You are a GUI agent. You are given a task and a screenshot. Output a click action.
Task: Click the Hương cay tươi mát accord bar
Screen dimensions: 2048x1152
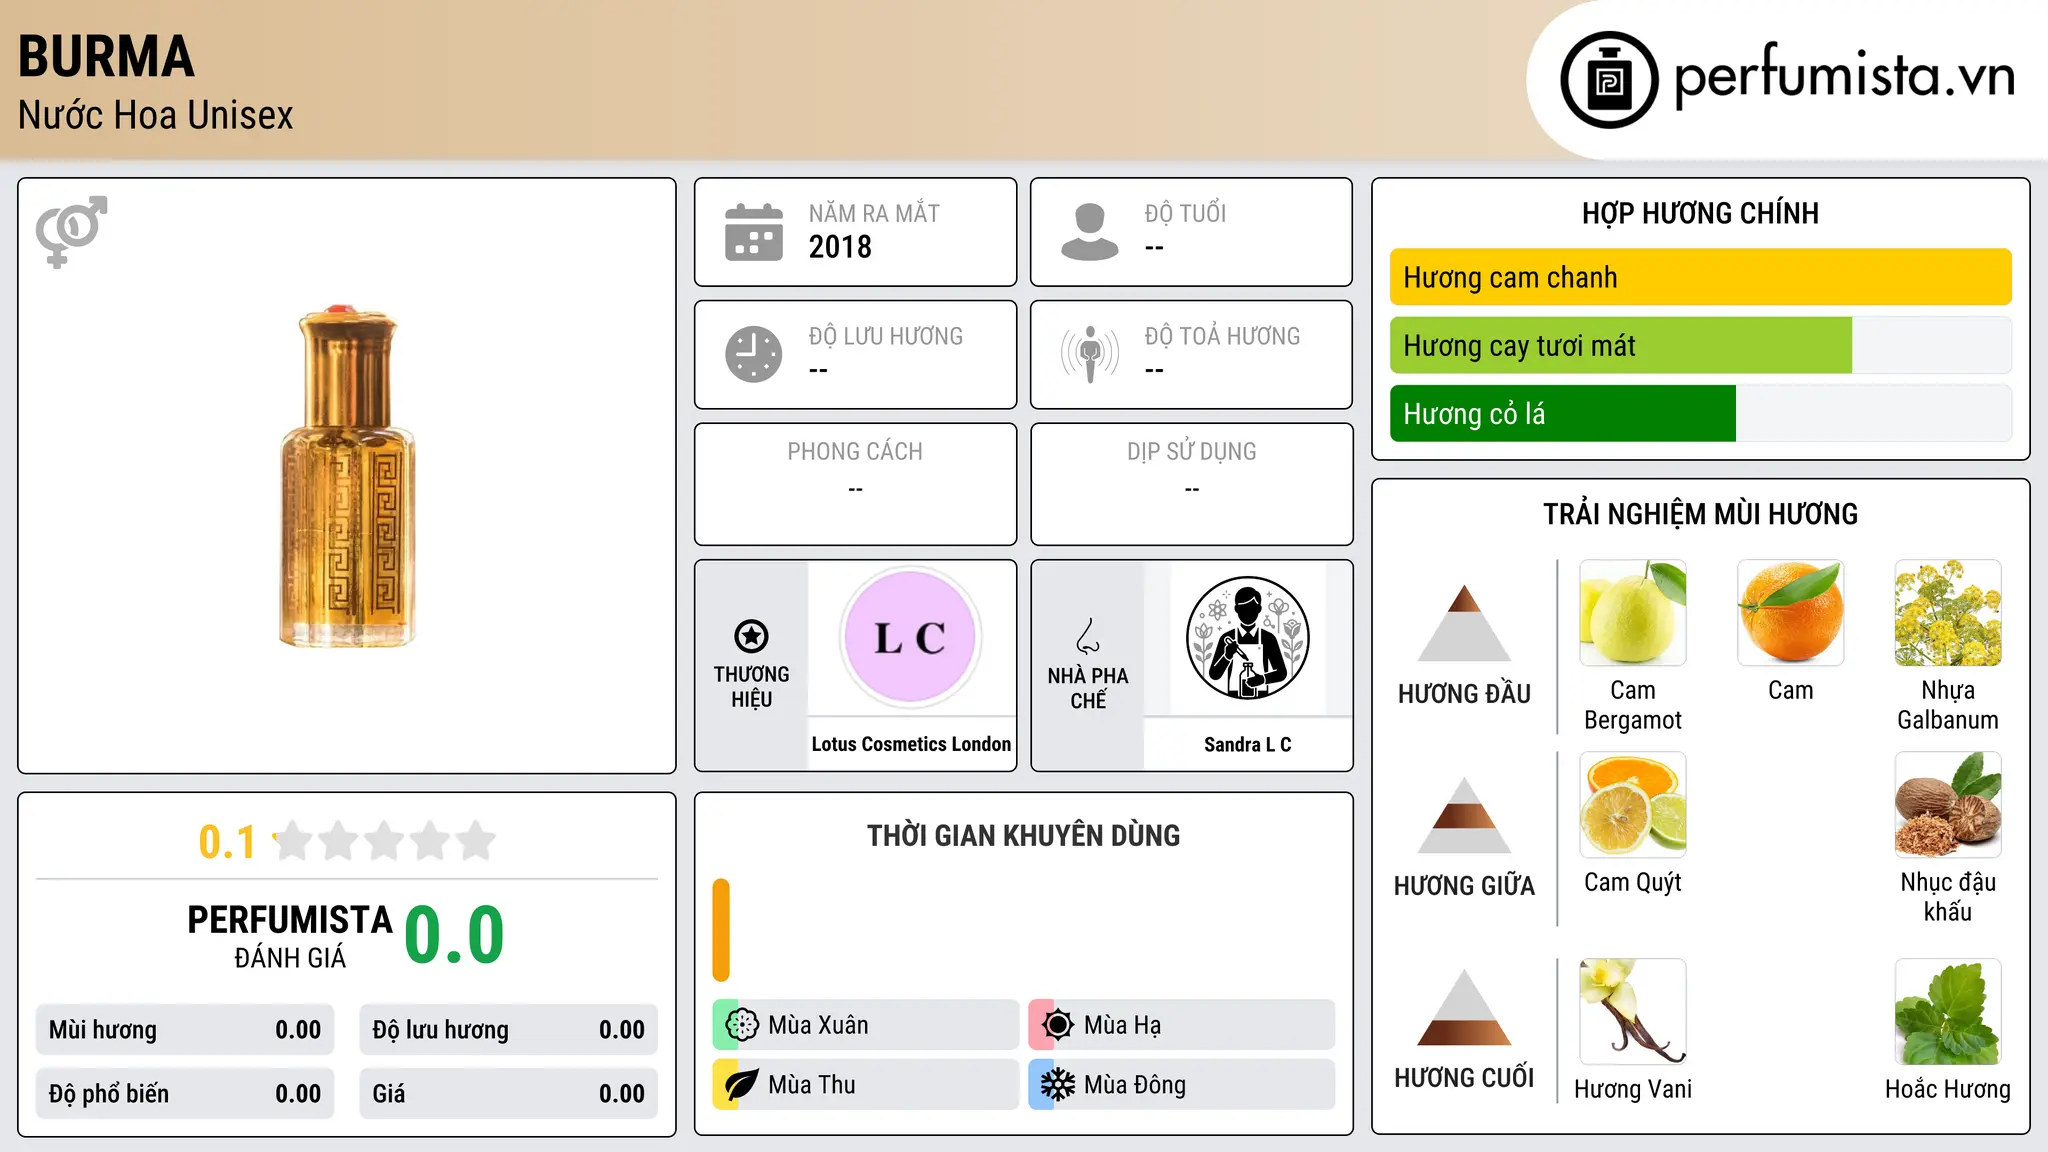(1700, 345)
